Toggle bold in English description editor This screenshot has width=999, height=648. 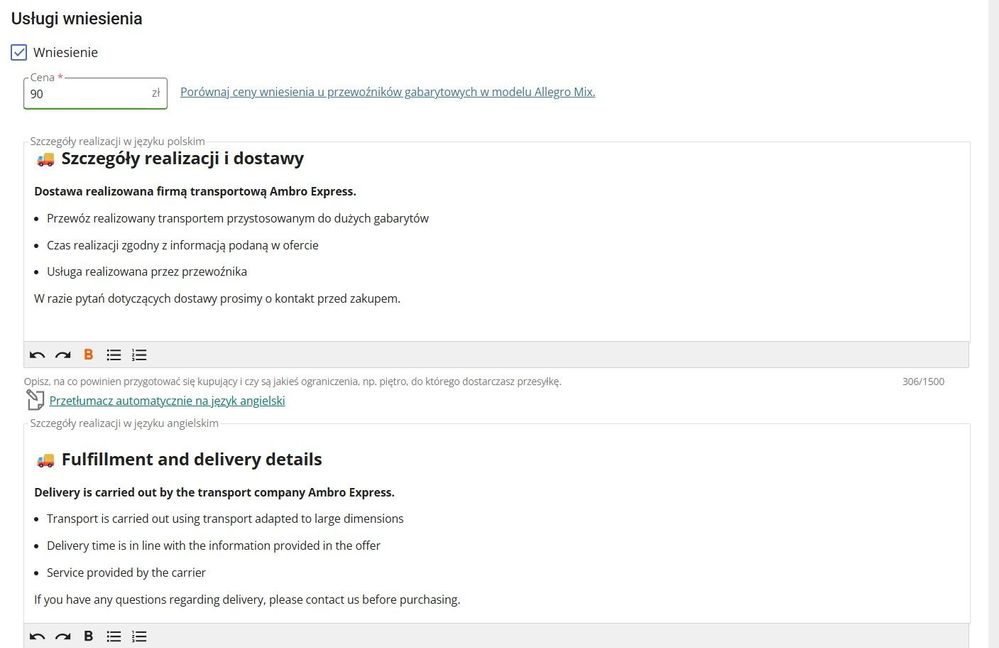point(88,637)
